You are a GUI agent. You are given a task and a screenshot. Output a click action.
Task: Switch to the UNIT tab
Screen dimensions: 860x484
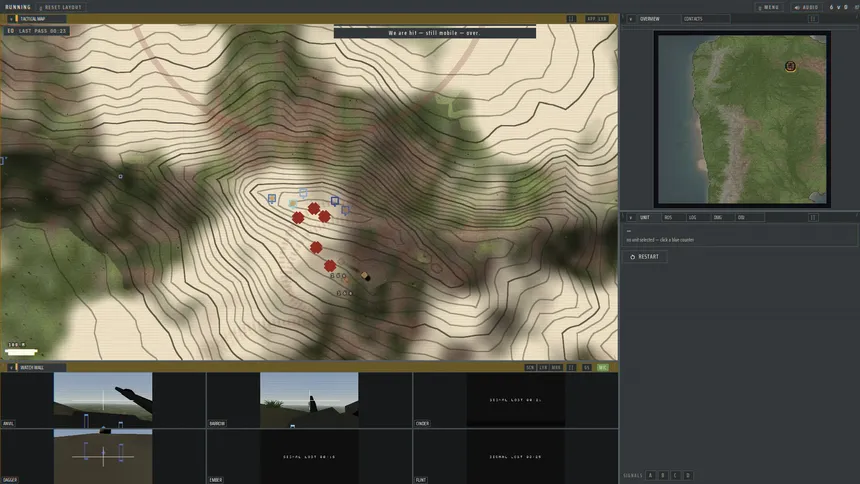(648, 217)
